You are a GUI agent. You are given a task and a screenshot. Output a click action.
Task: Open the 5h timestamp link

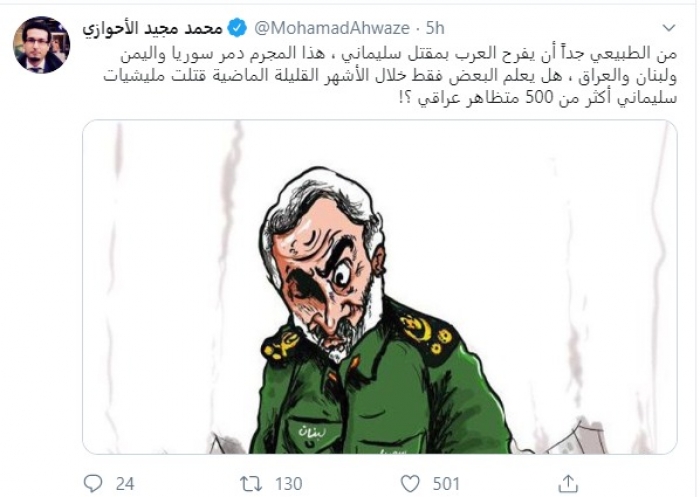pyautogui.click(x=435, y=28)
